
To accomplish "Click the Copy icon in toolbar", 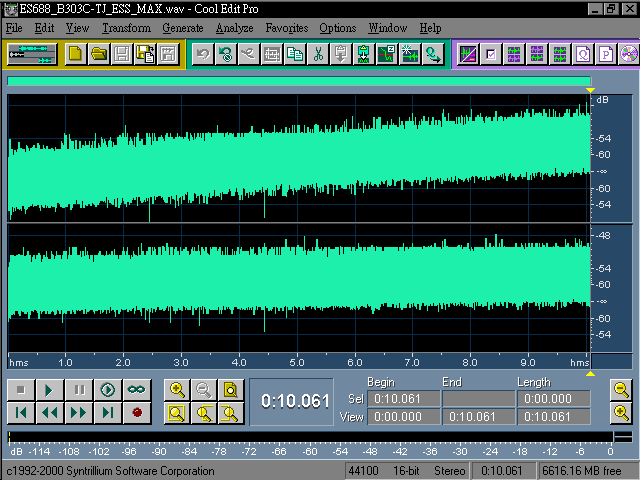I will click(295, 54).
